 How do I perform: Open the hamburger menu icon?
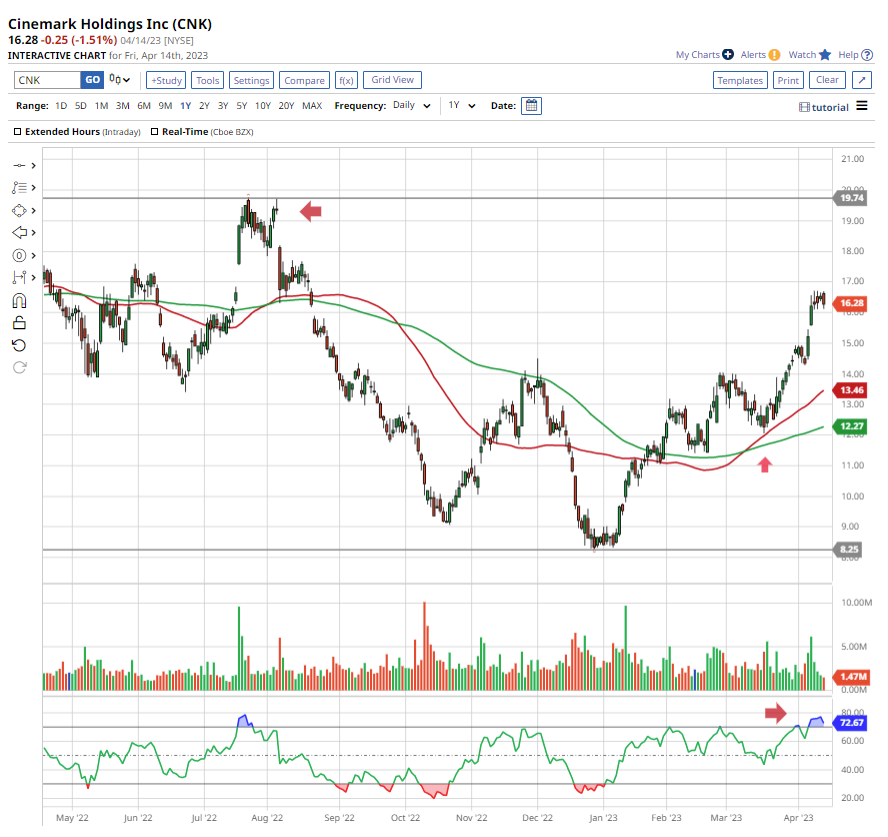tap(861, 106)
